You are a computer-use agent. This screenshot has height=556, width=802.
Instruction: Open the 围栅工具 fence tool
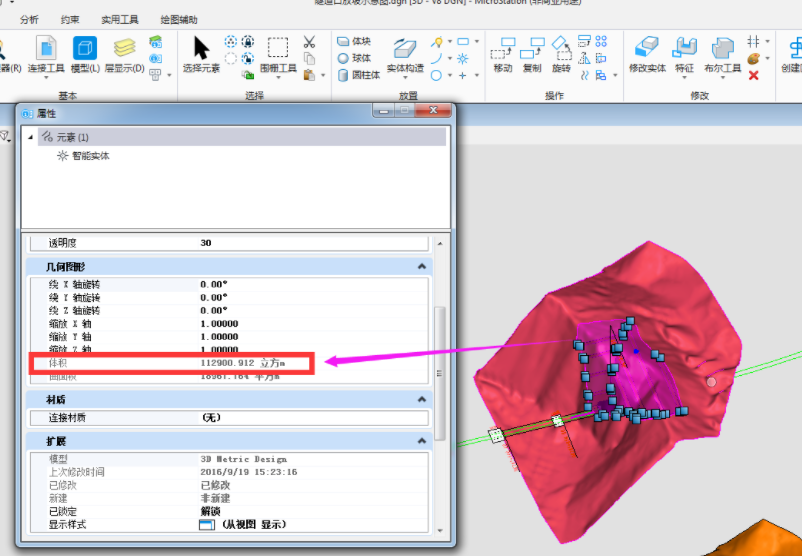coord(278,55)
